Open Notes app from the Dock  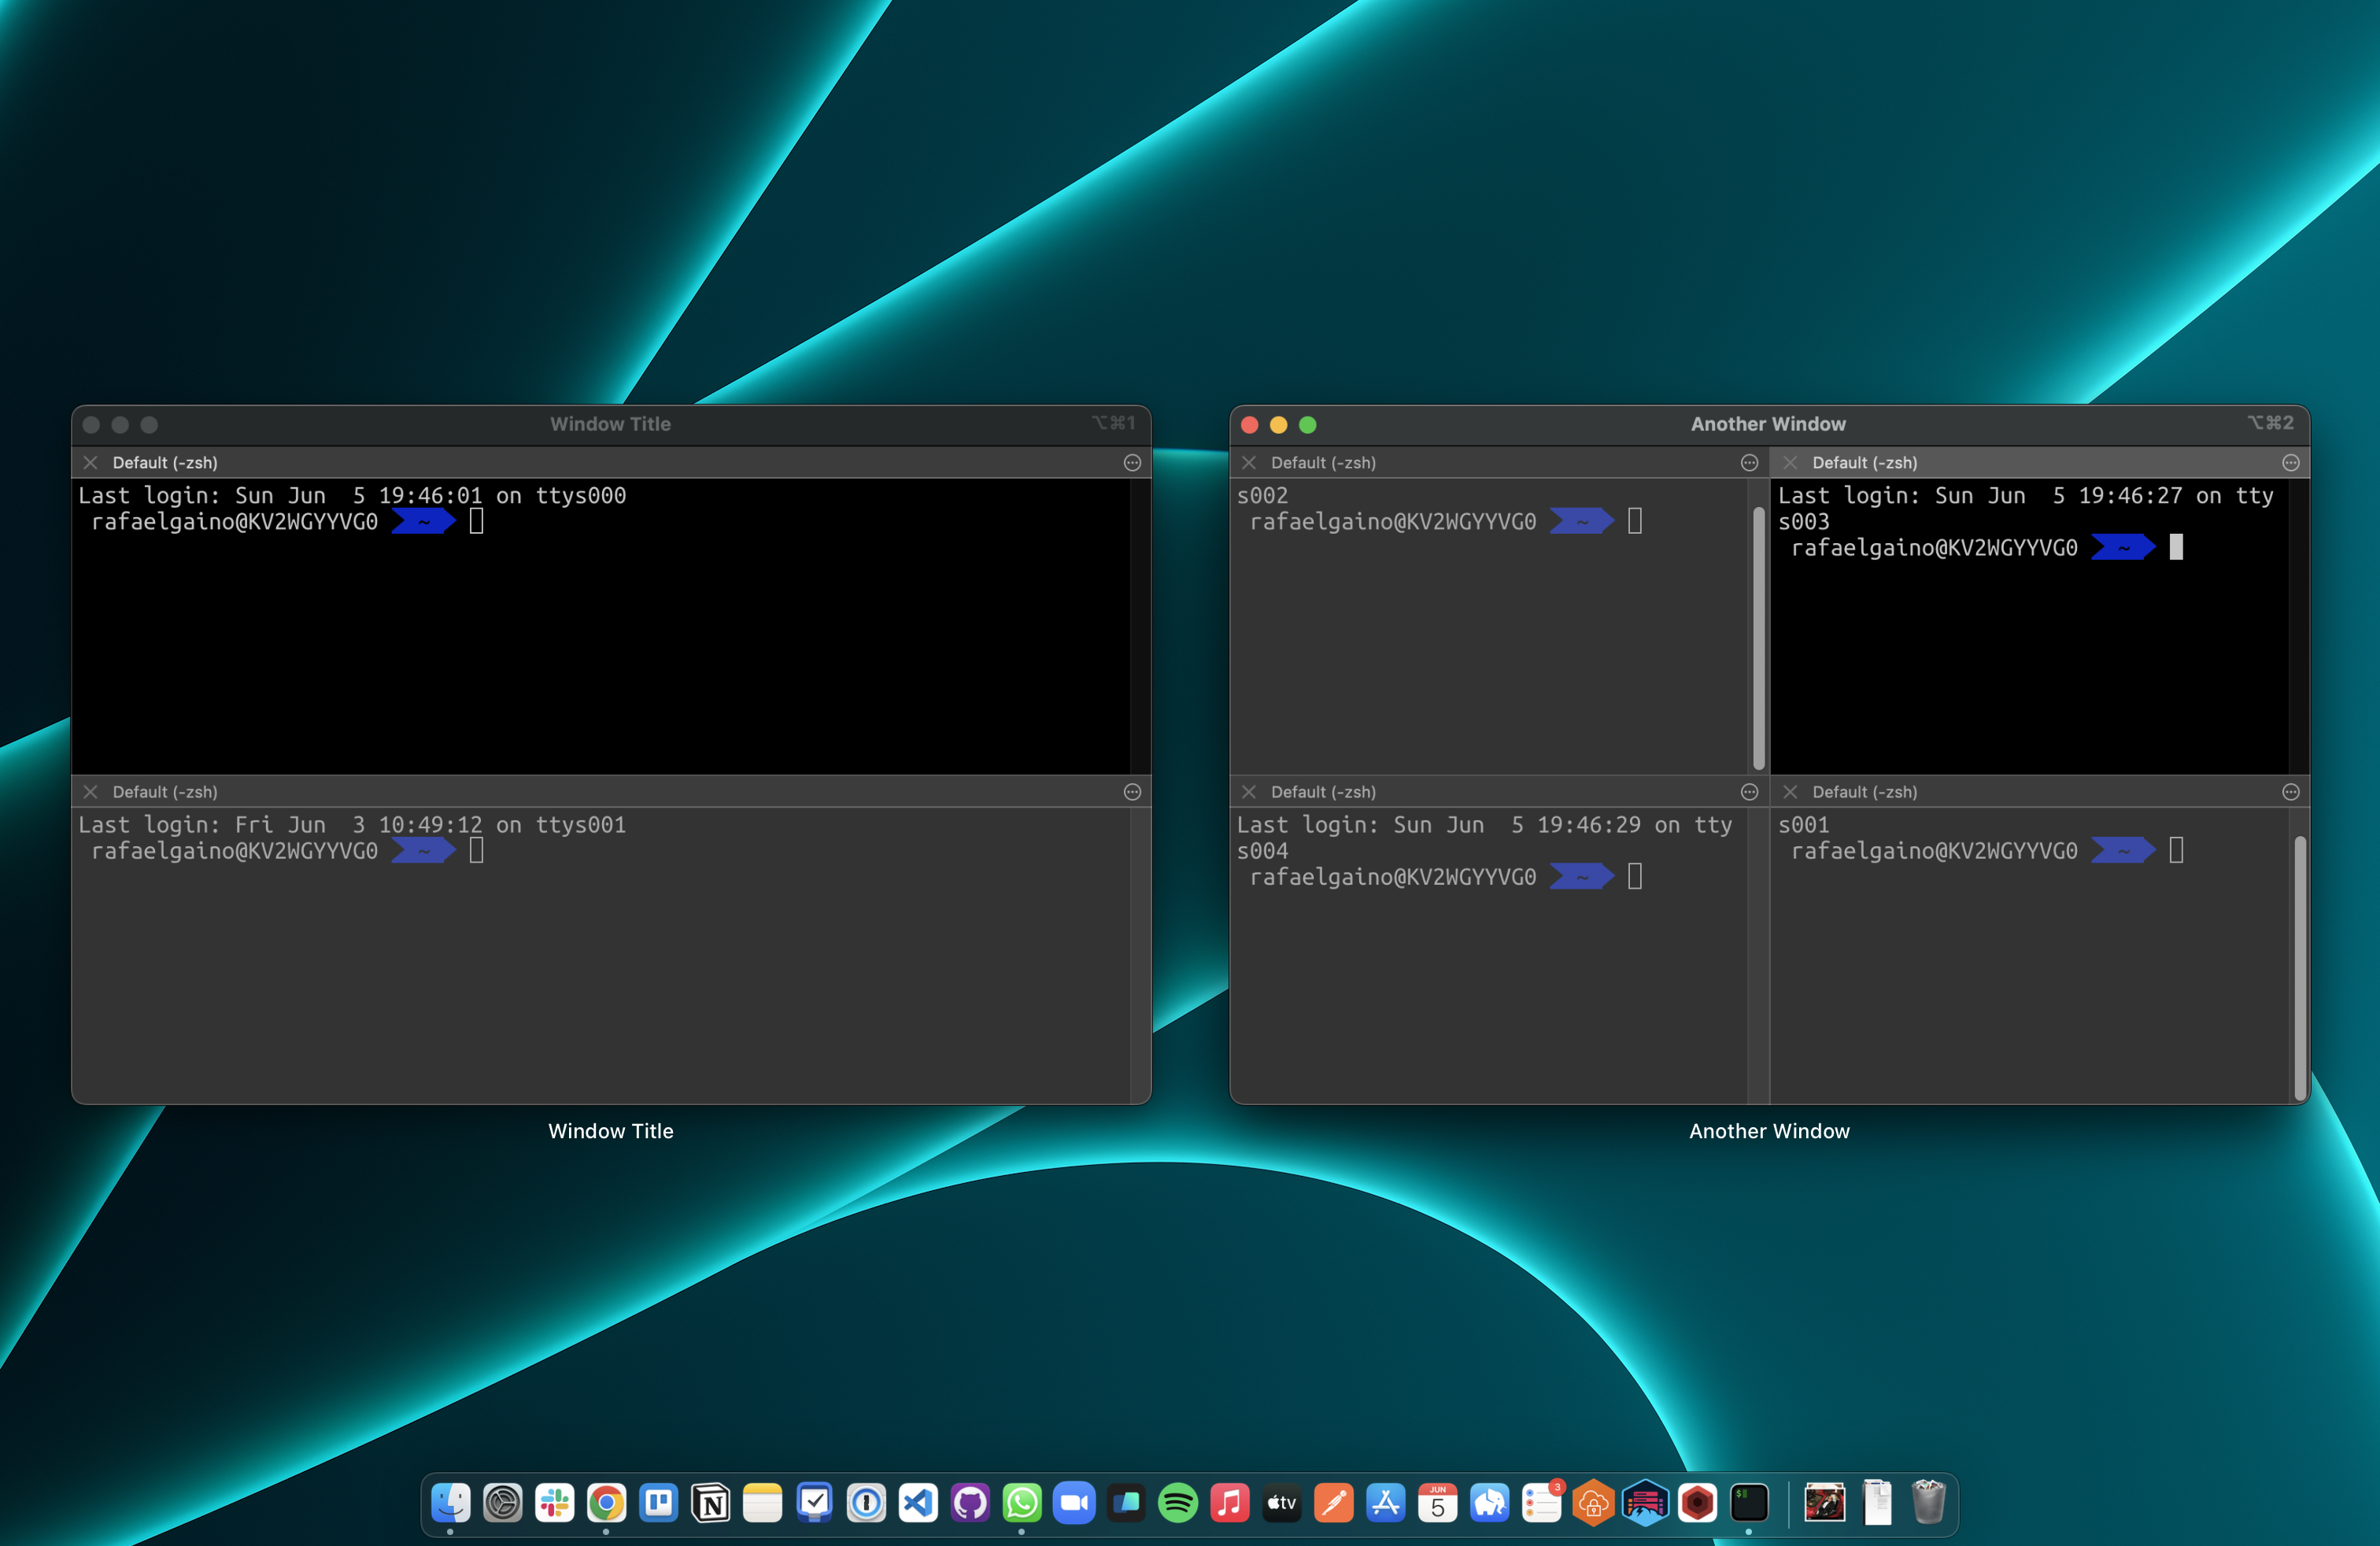coord(763,1502)
